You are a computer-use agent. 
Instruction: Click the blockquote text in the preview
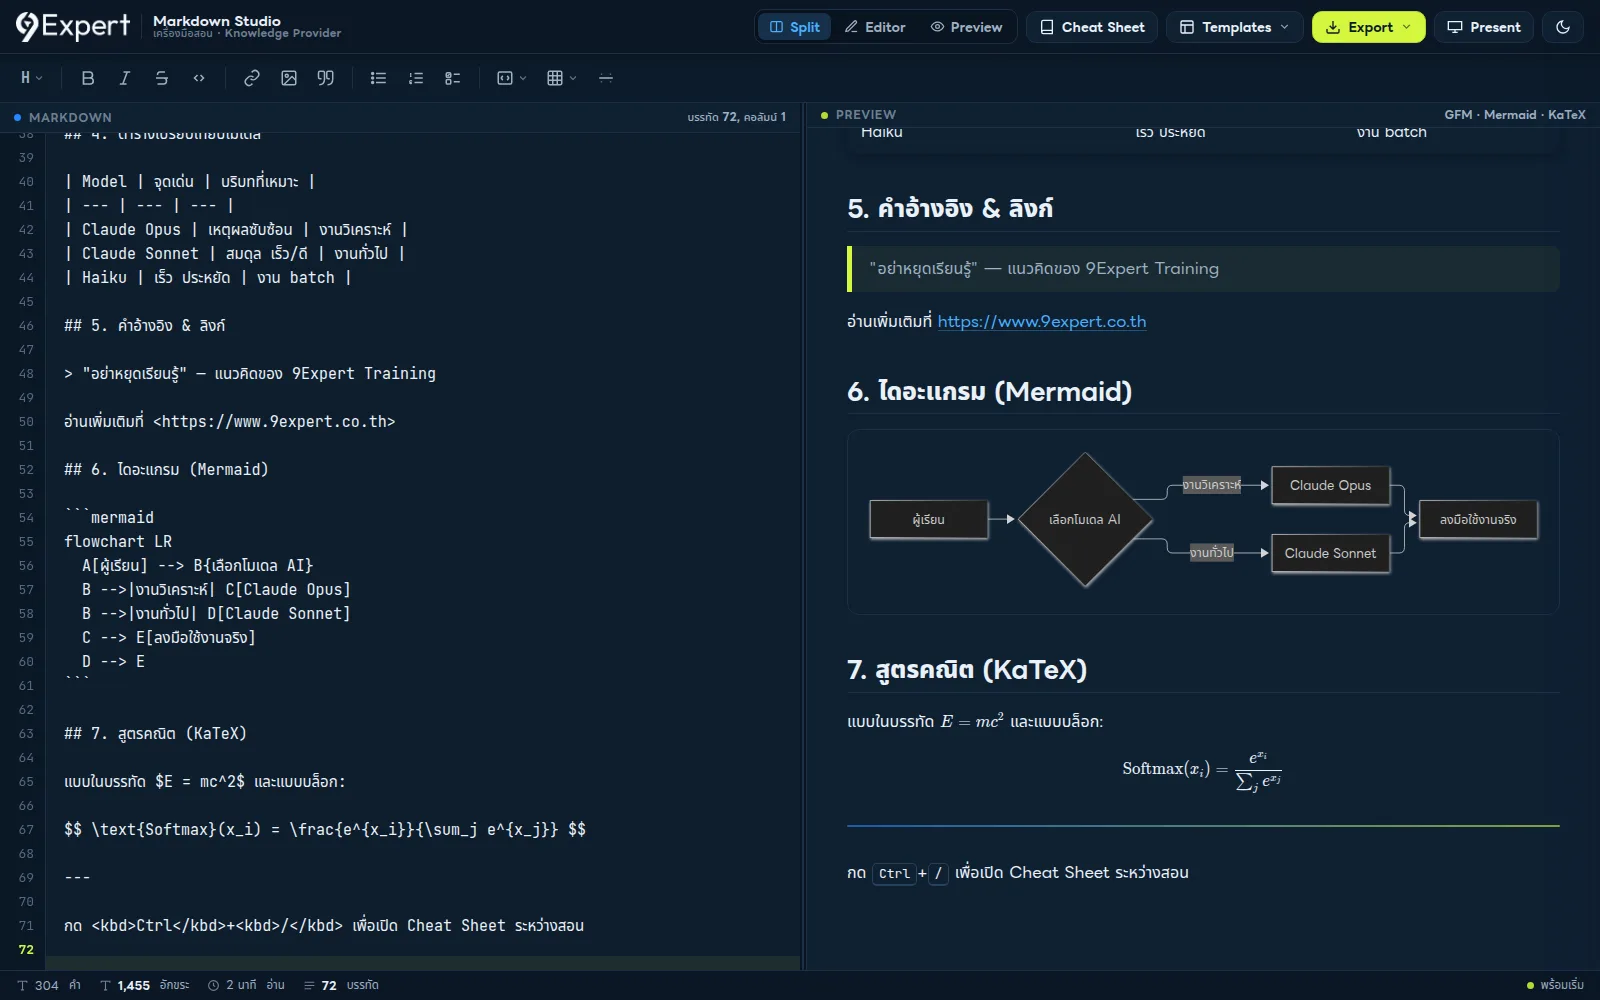point(1044,269)
